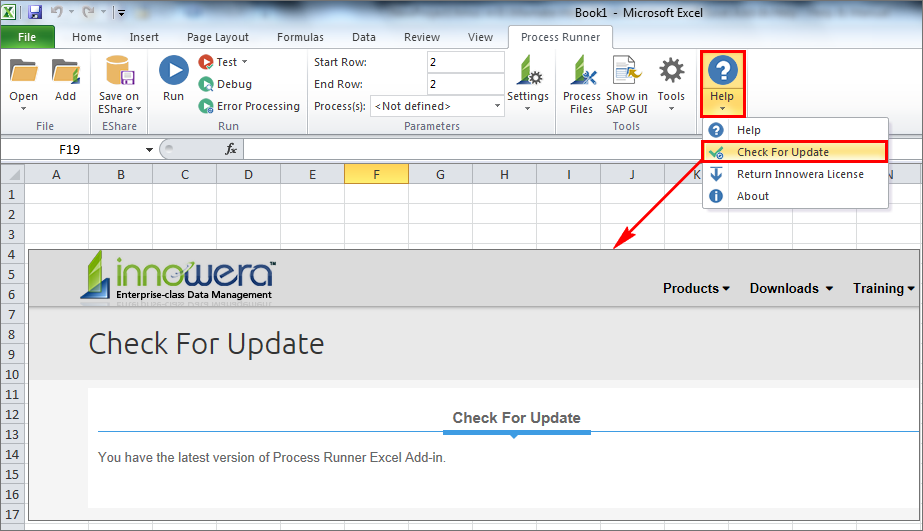Switch to the Formulas ribbon tab

point(300,37)
